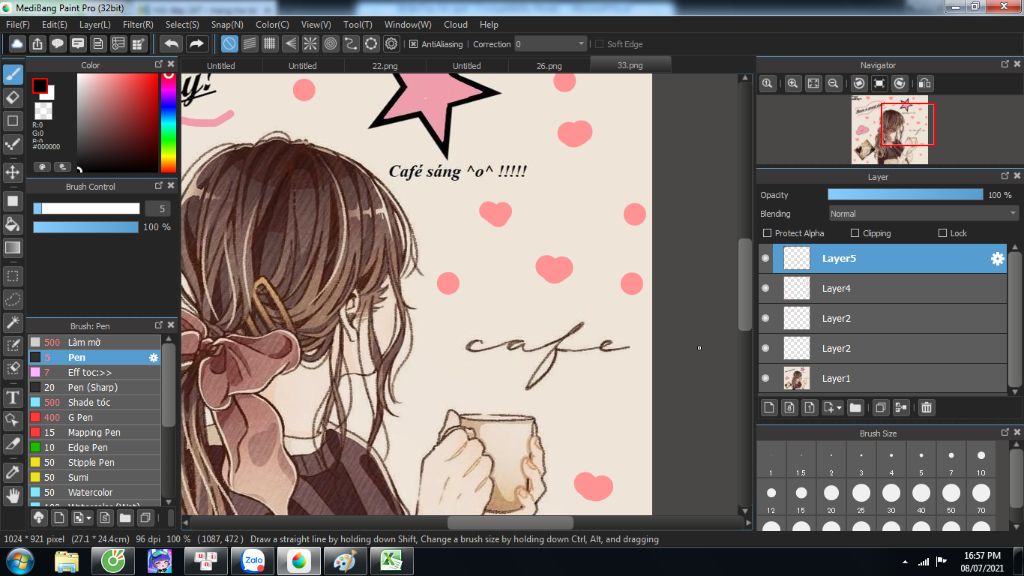Undock the Layer panel
The width and height of the screenshot is (1024, 576).
pyautogui.click(x=1004, y=176)
